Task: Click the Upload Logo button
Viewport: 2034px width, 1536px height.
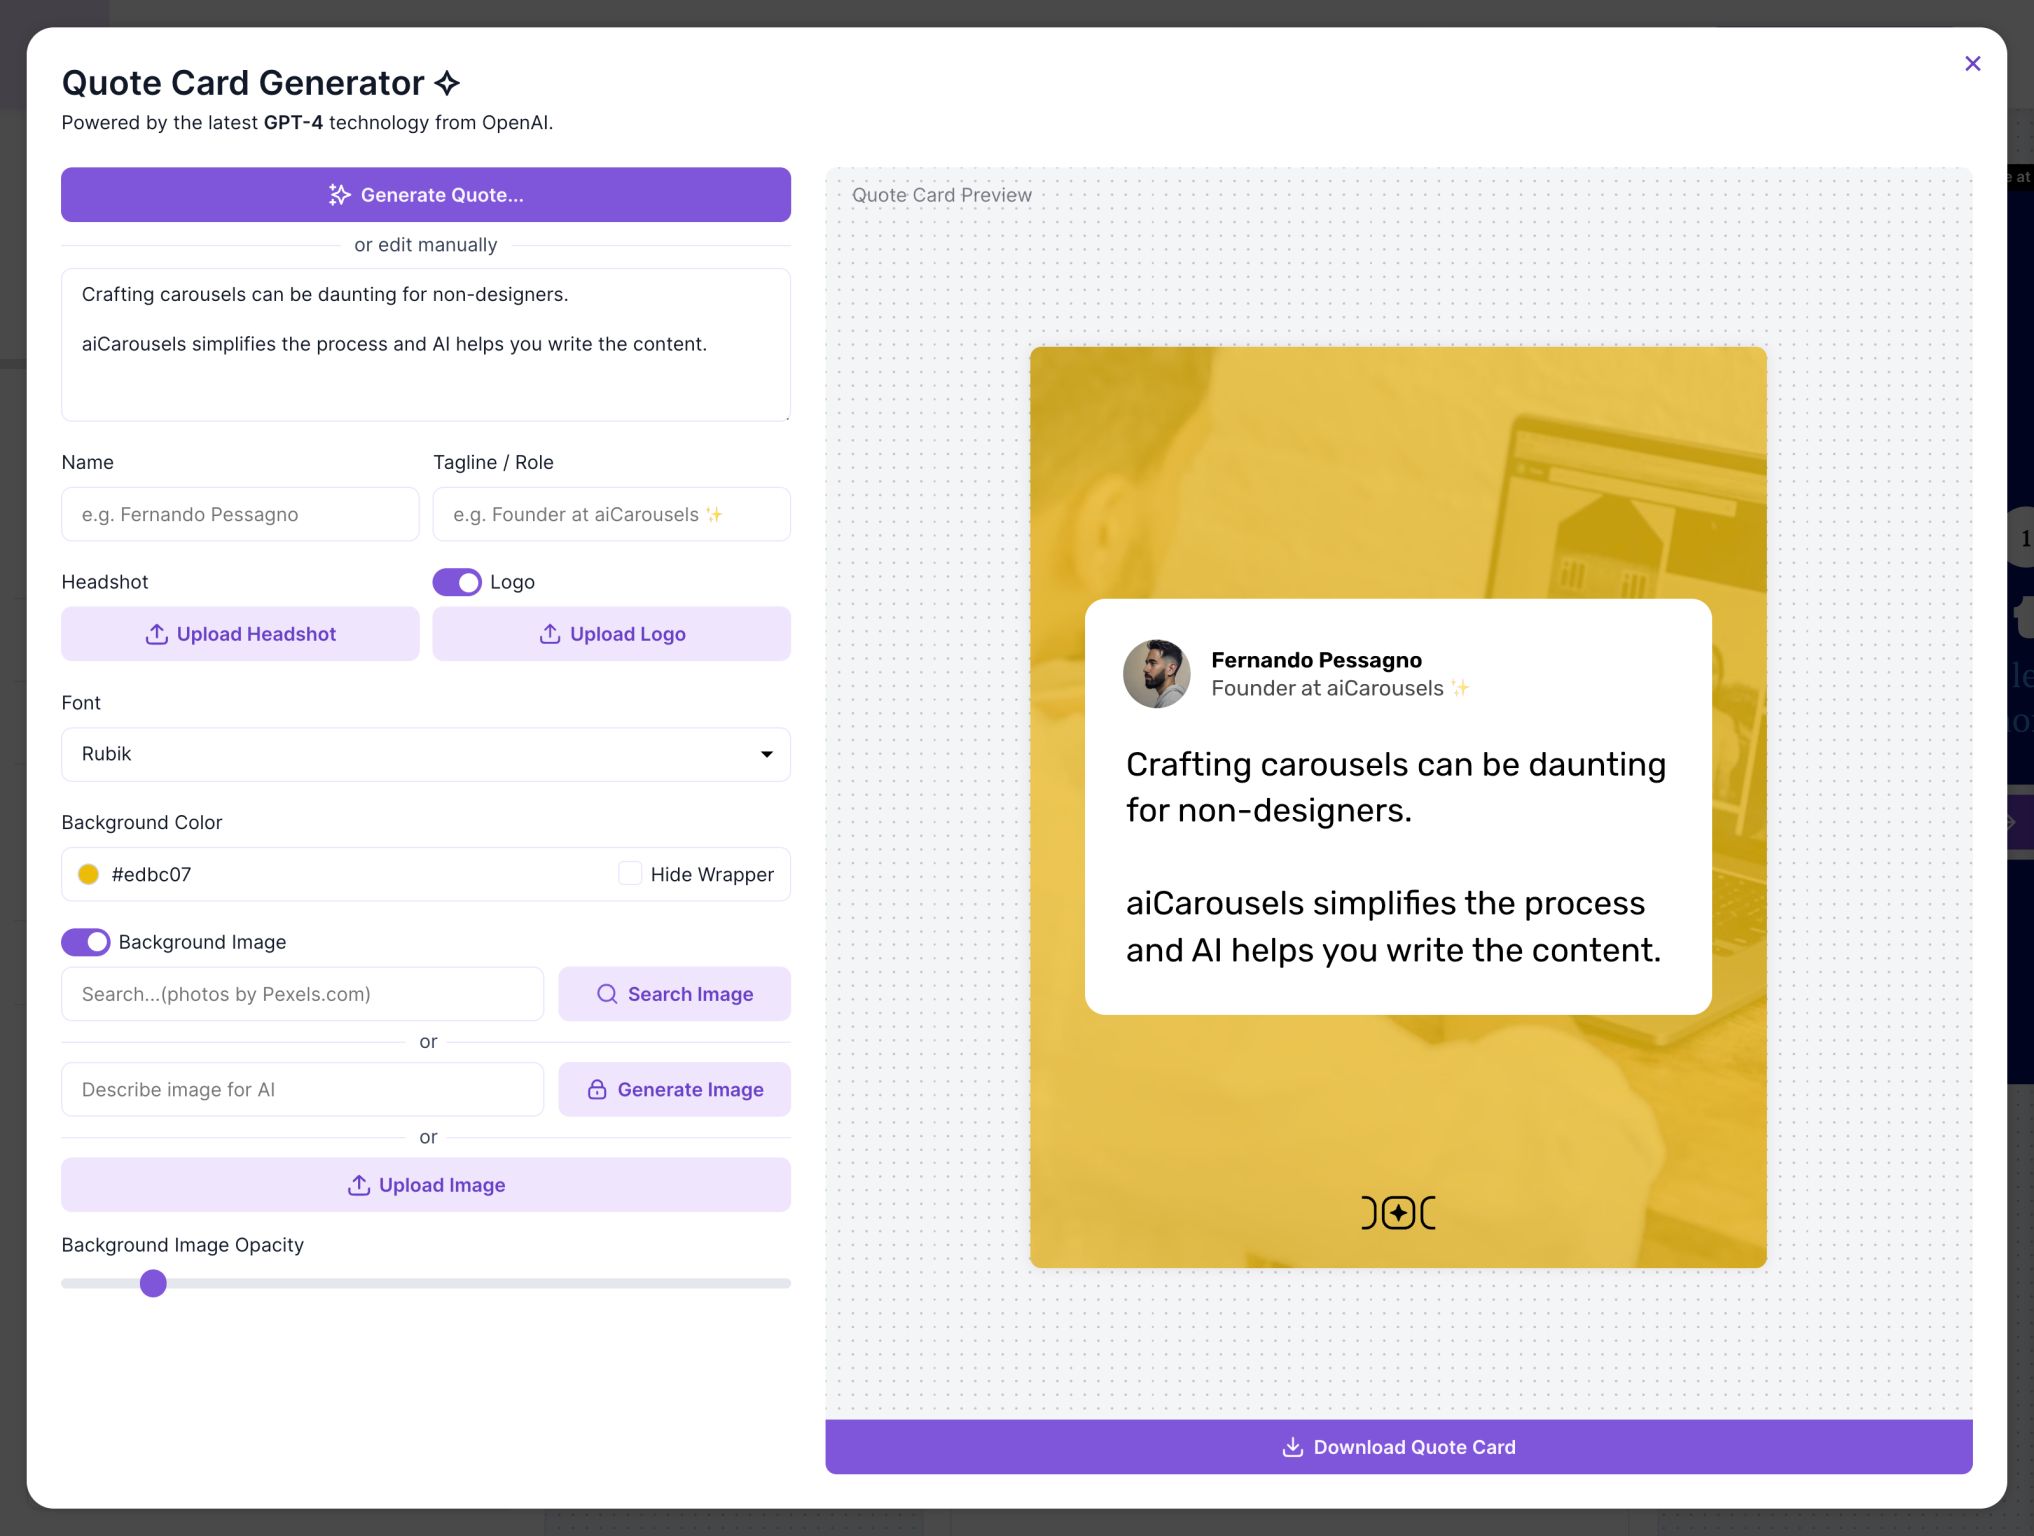Action: tap(611, 633)
